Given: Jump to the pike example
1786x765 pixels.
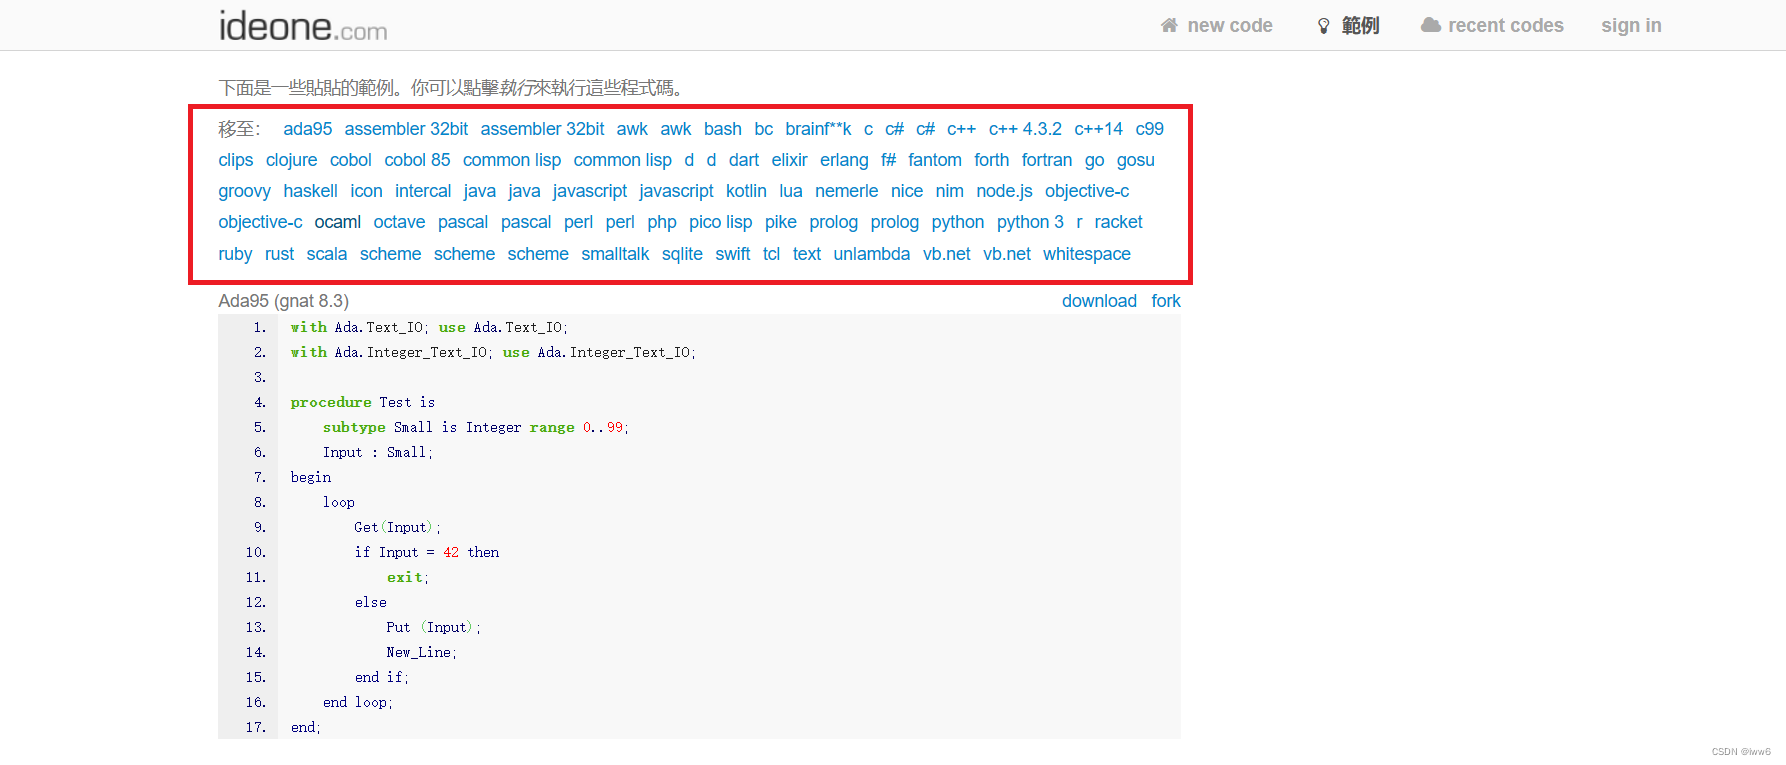Looking at the screenshot, I should pos(780,222).
